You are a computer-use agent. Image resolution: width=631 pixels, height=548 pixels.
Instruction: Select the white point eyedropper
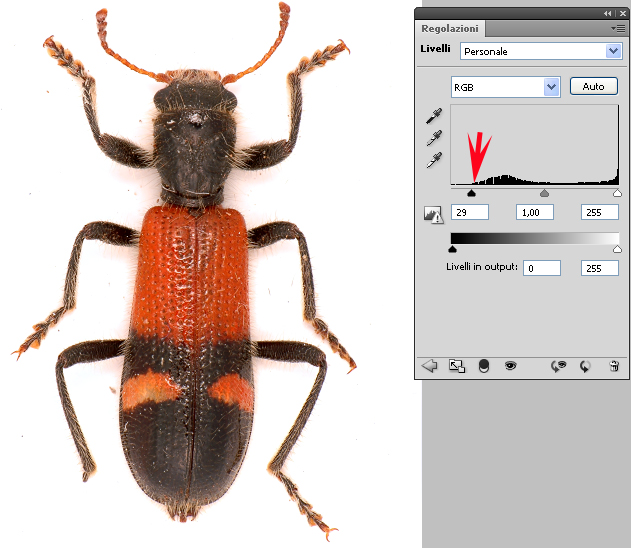434,160
